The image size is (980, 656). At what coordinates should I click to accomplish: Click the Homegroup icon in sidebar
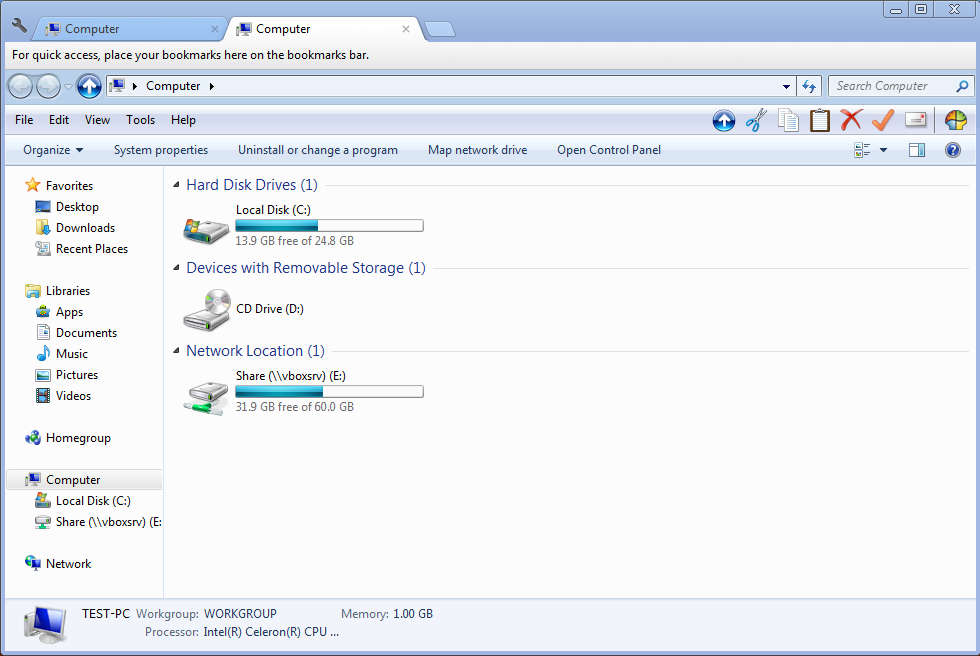[x=32, y=437]
